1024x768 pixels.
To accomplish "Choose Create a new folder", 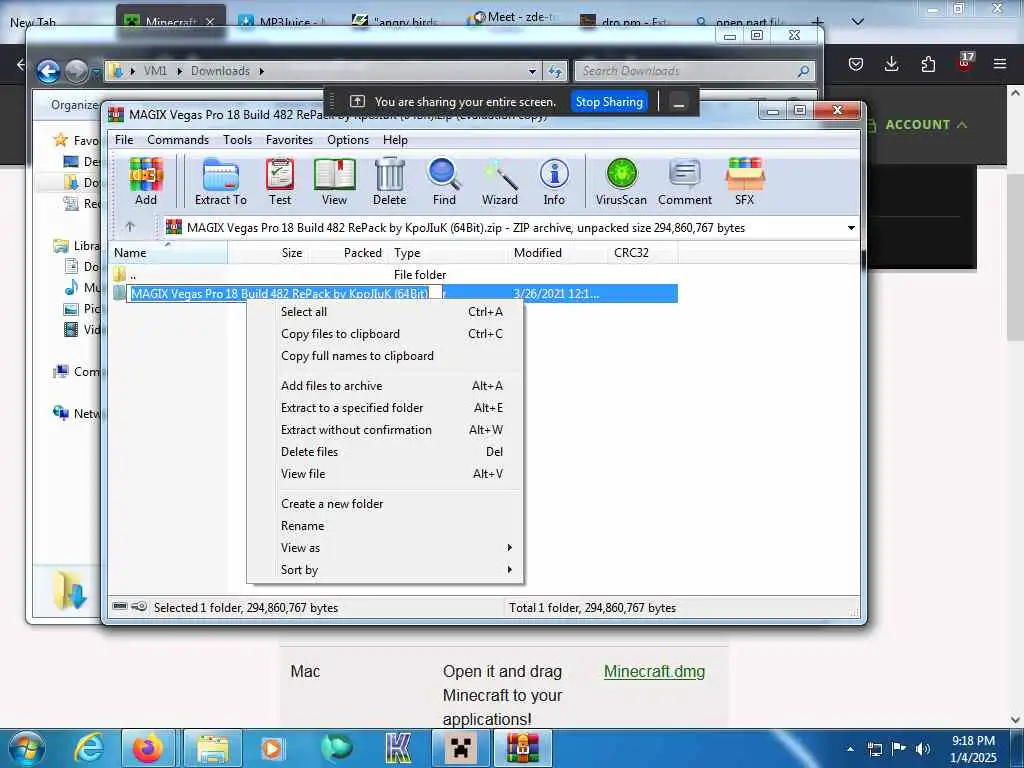I will click(385, 504).
